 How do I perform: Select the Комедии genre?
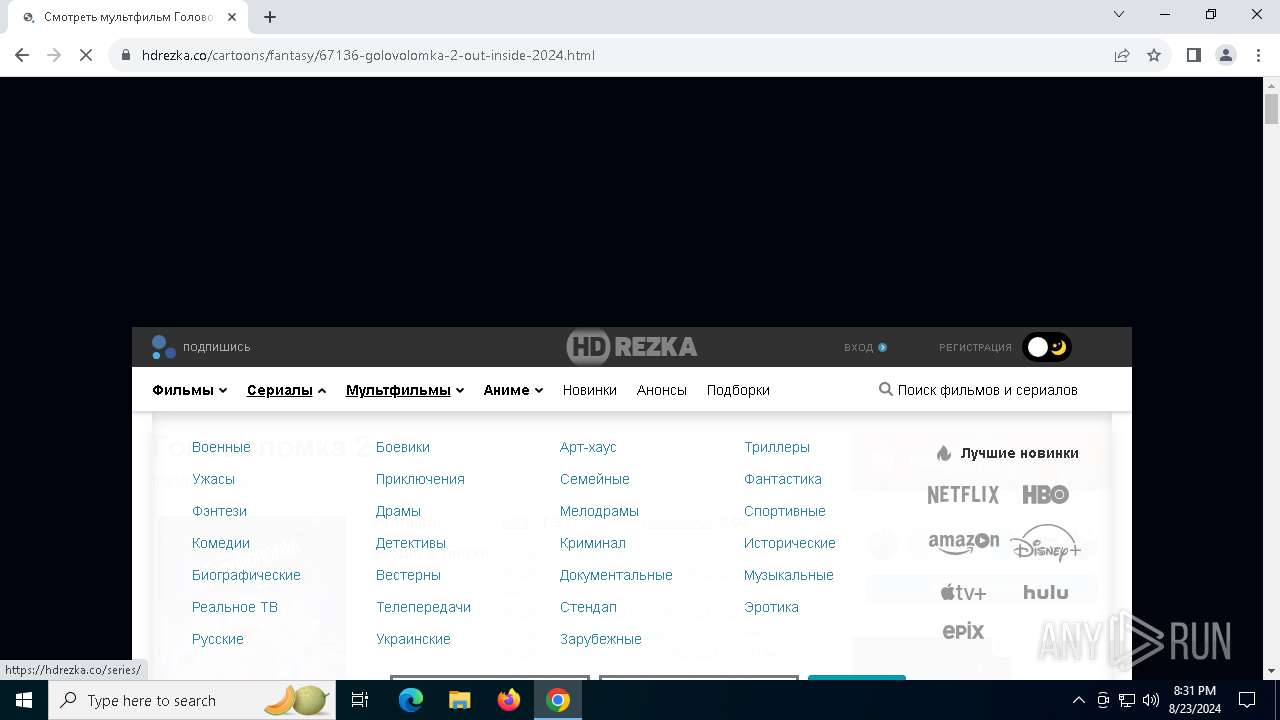pos(221,543)
